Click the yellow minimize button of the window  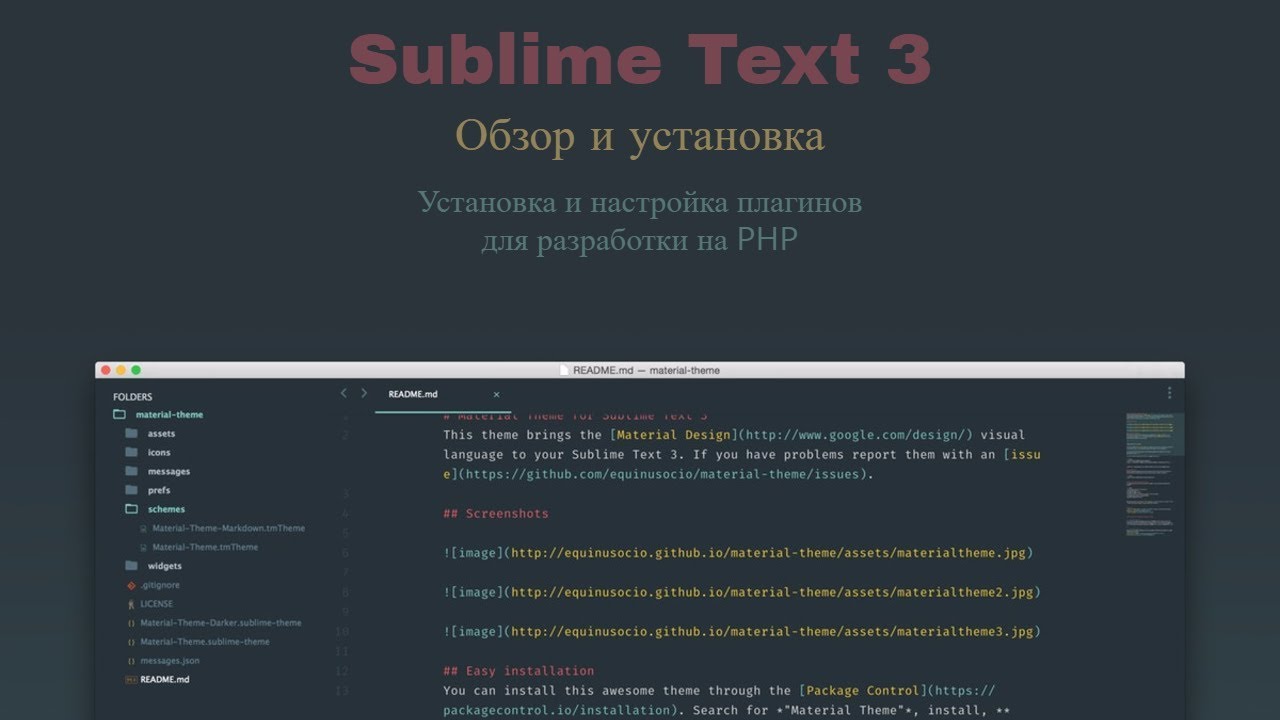tap(121, 370)
